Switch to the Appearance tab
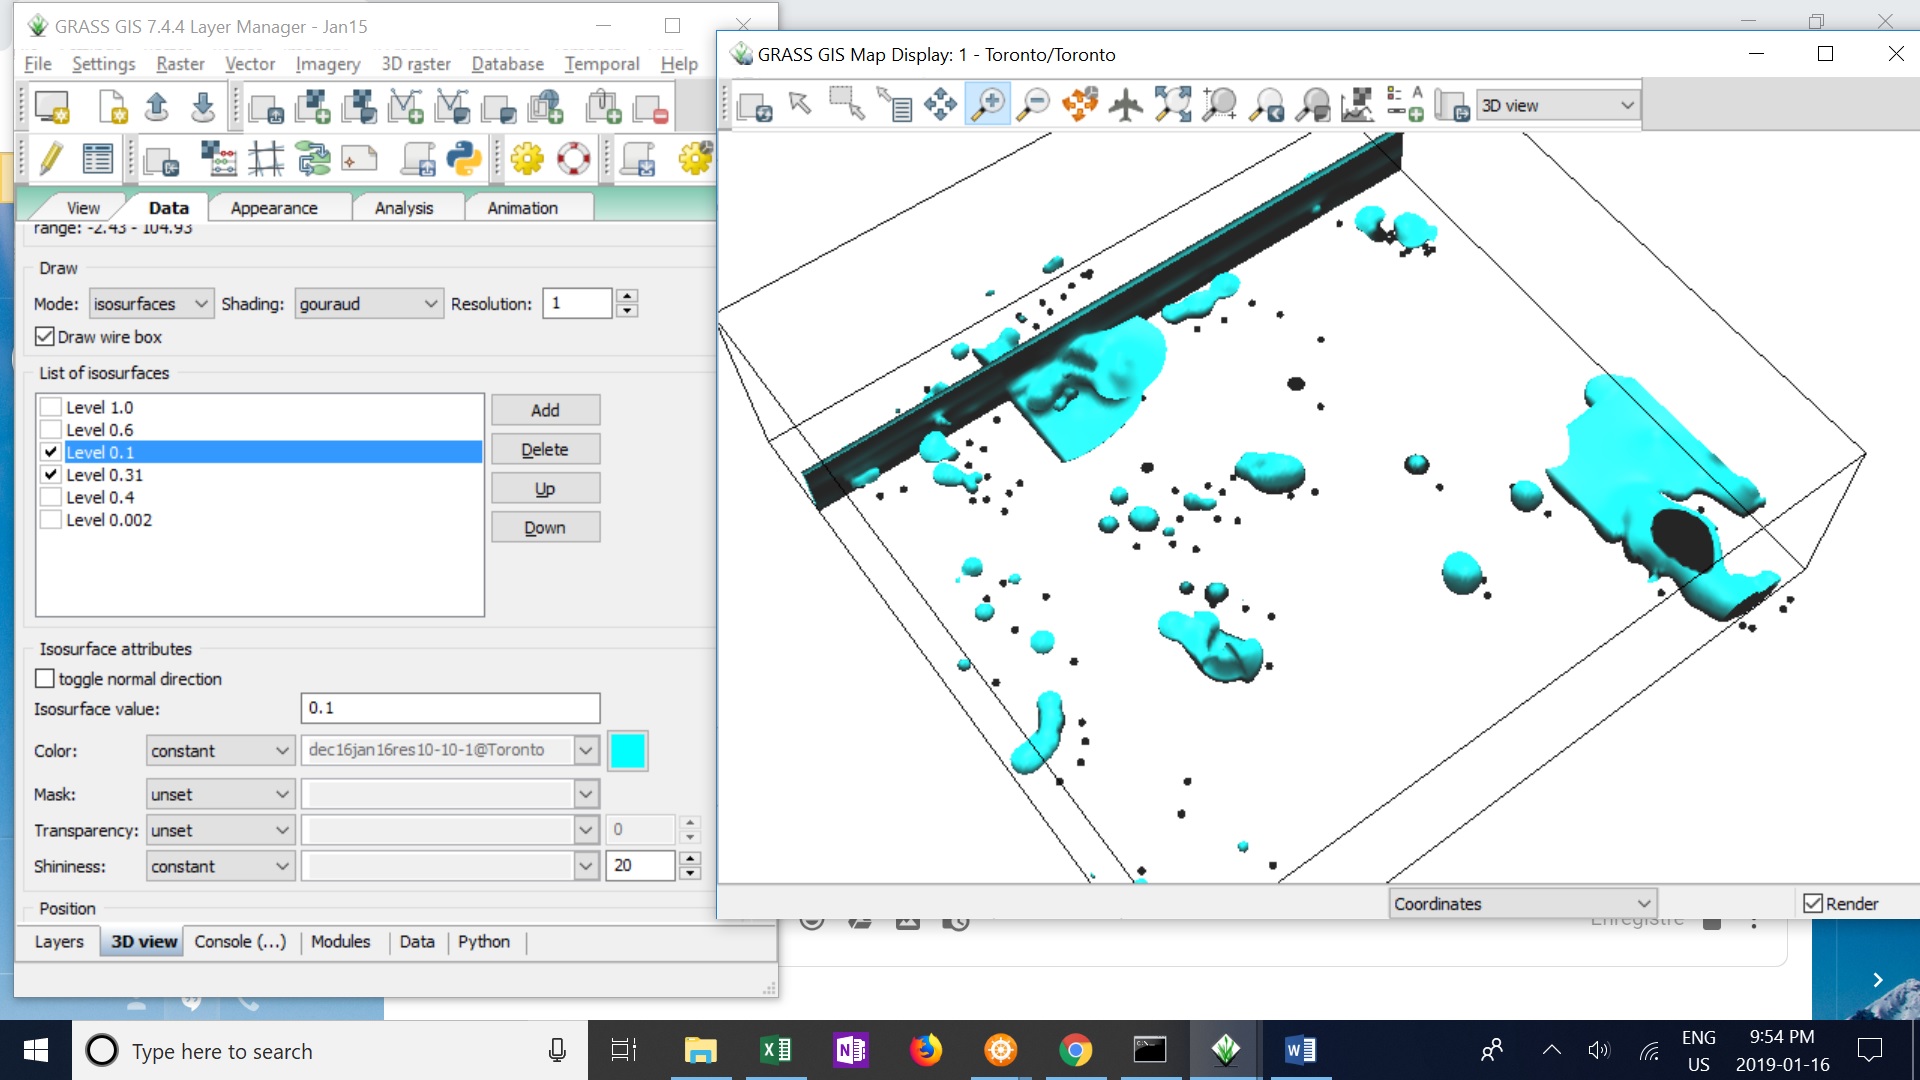Image resolution: width=1920 pixels, height=1080 pixels. [274, 208]
